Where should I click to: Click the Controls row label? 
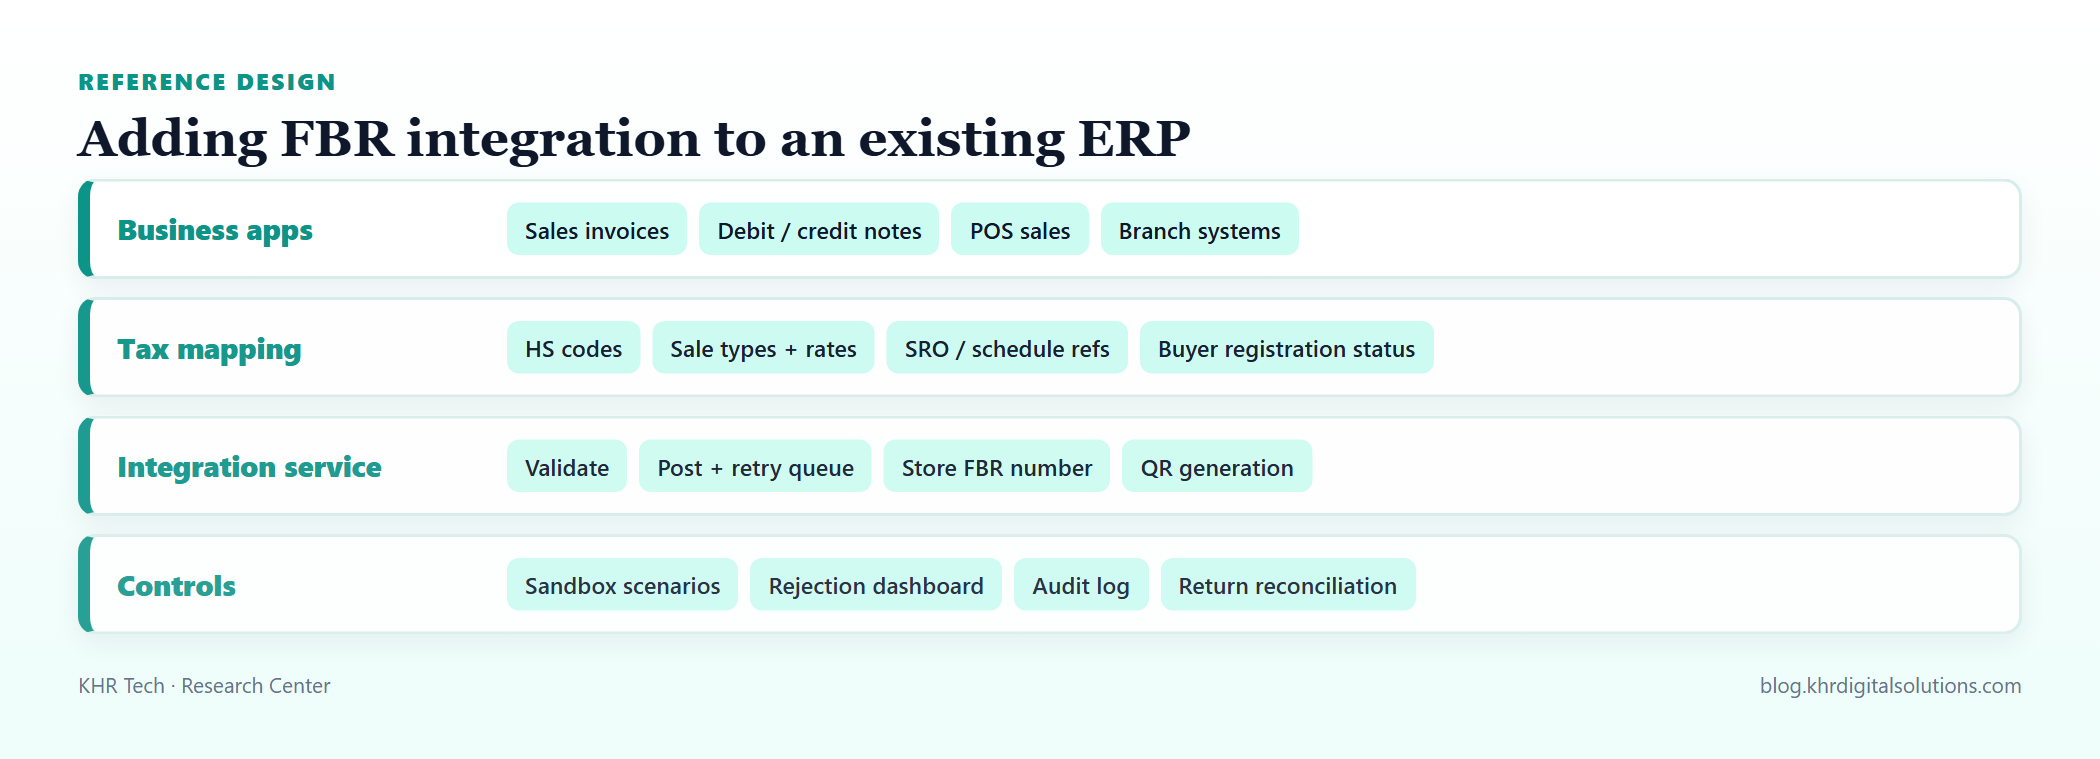(x=176, y=586)
